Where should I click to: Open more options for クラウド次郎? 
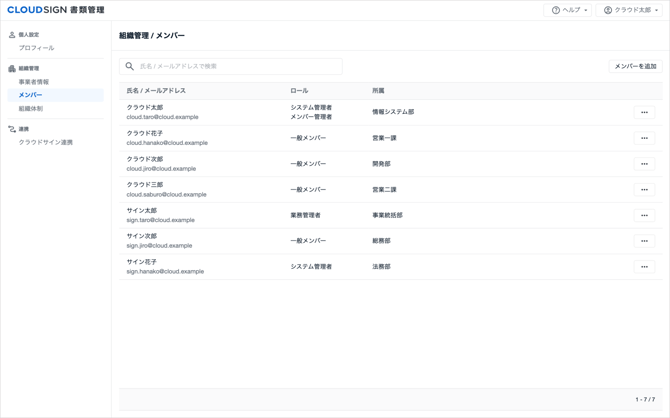click(x=644, y=164)
